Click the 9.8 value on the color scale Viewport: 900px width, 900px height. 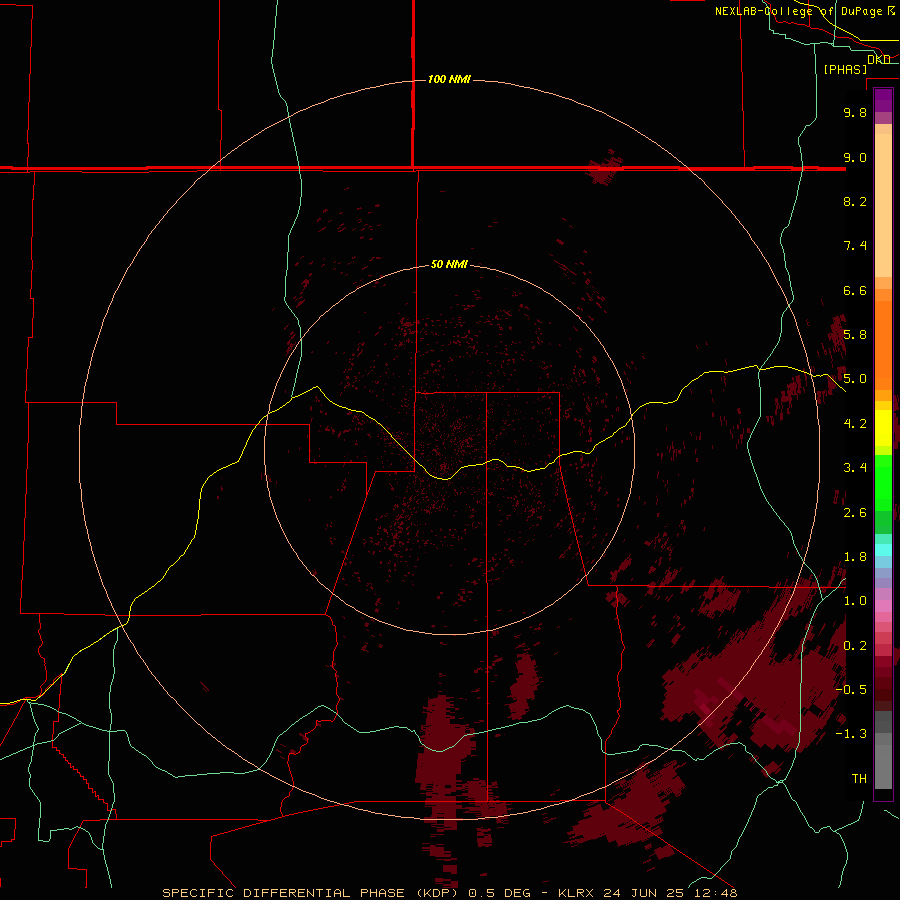click(x=855, y=112)
